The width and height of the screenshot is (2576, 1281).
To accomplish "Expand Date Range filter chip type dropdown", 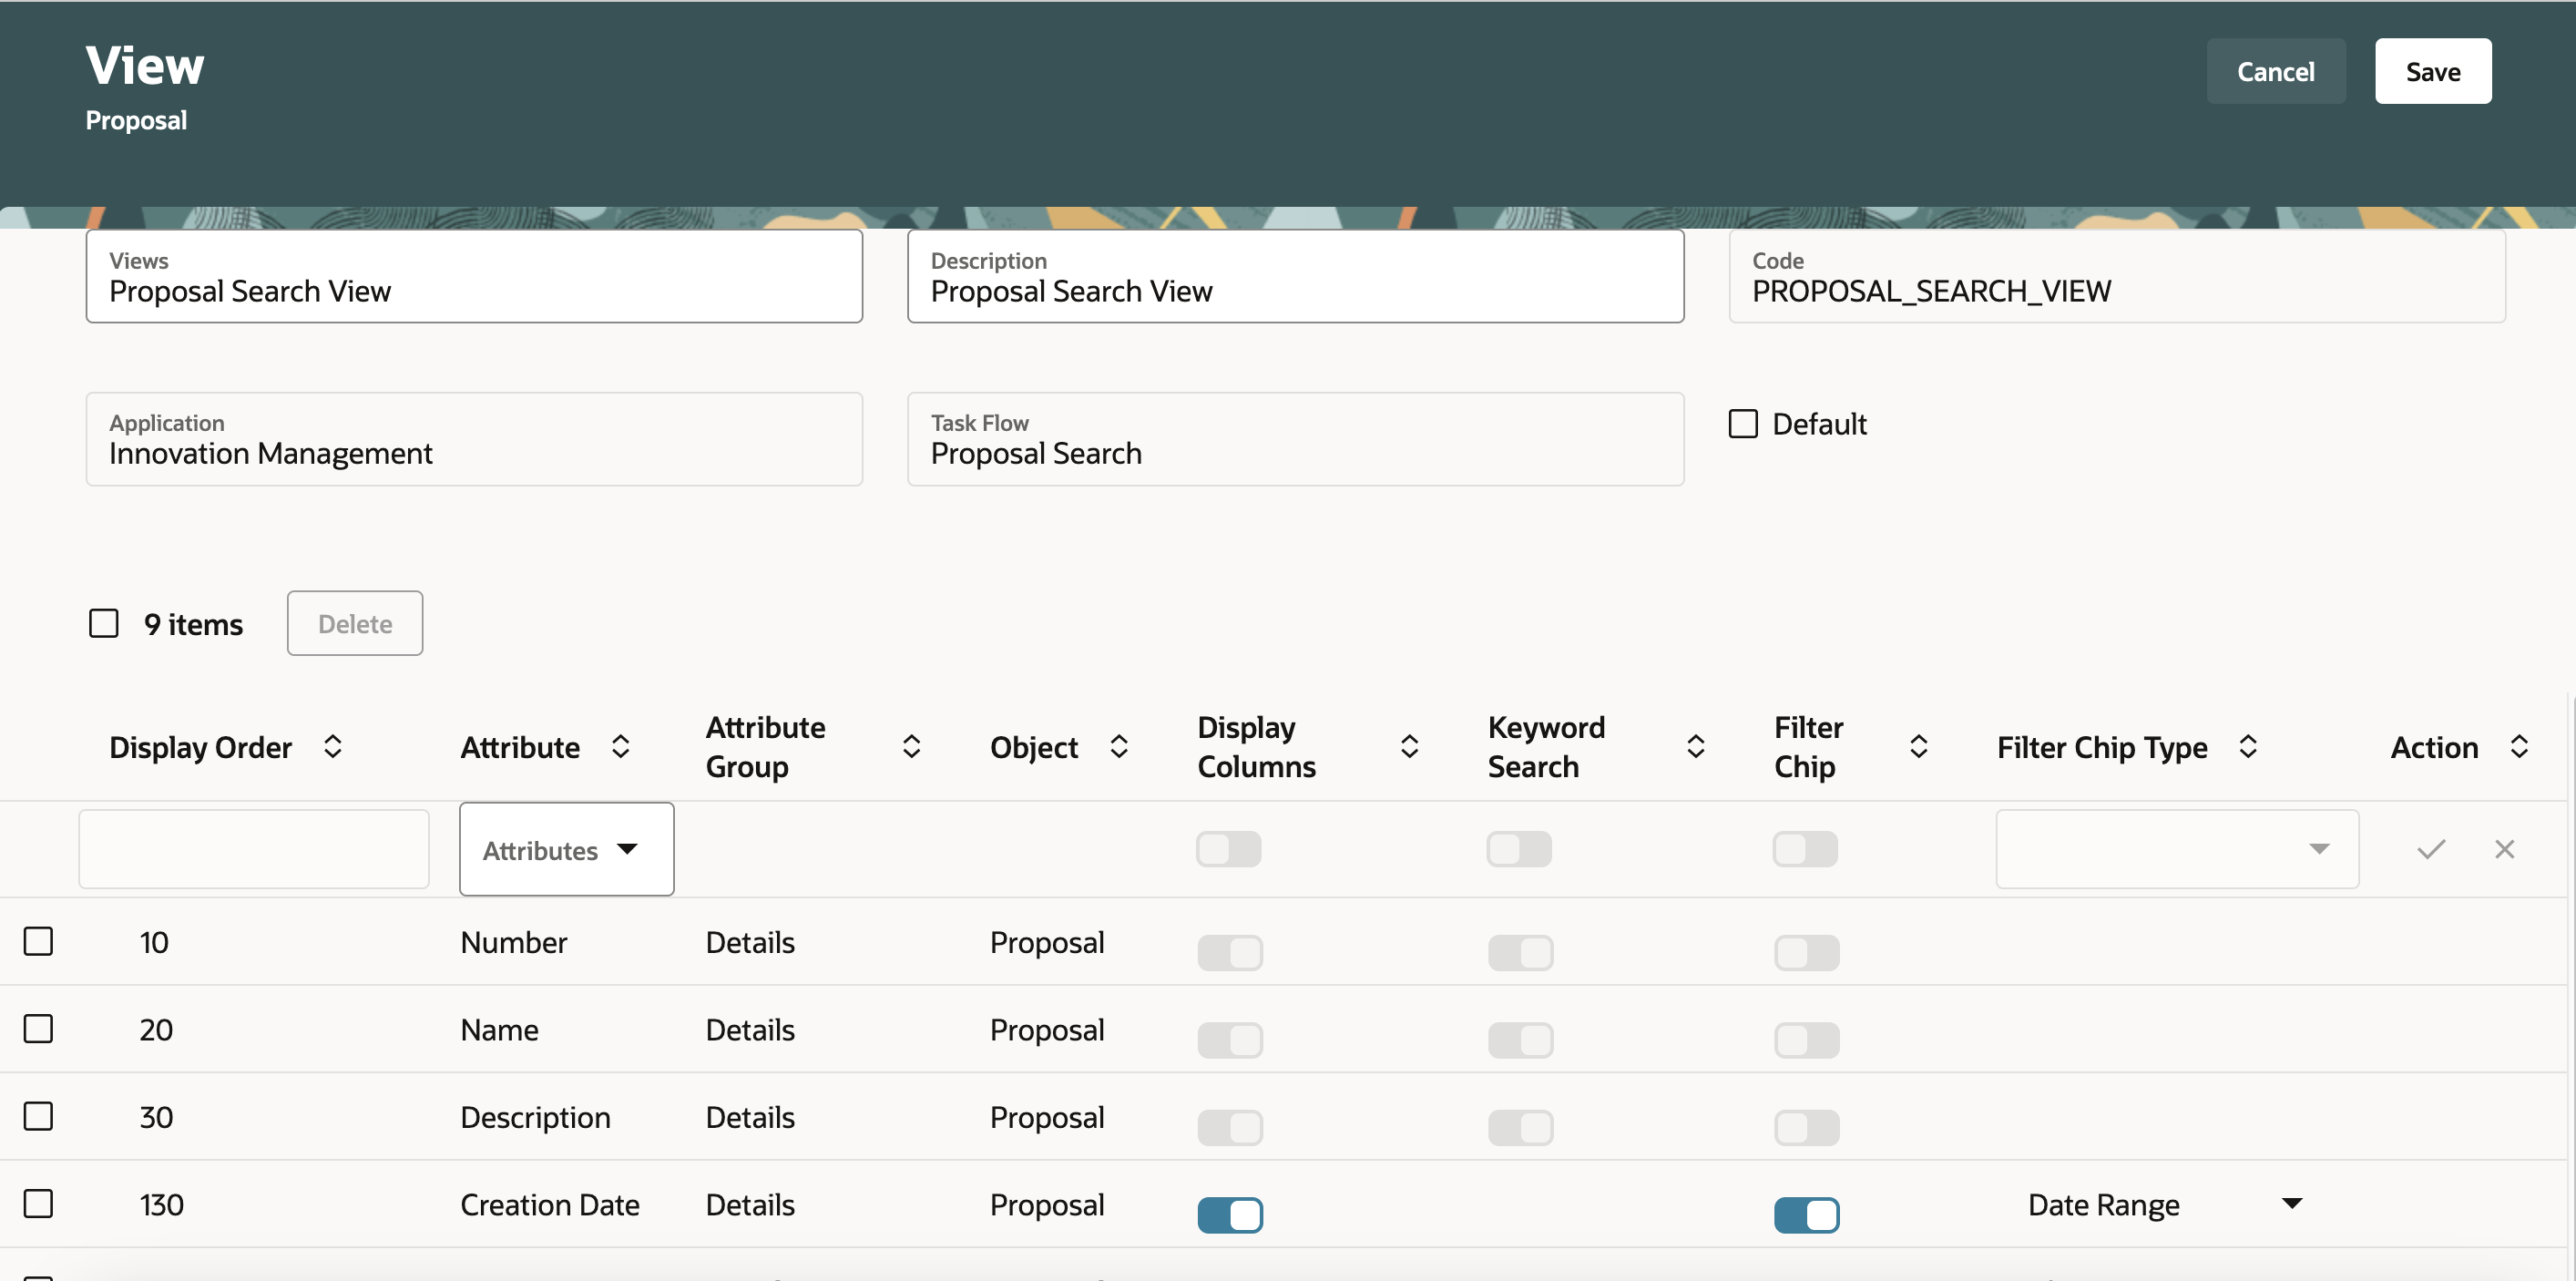I will point(2292,1204).
